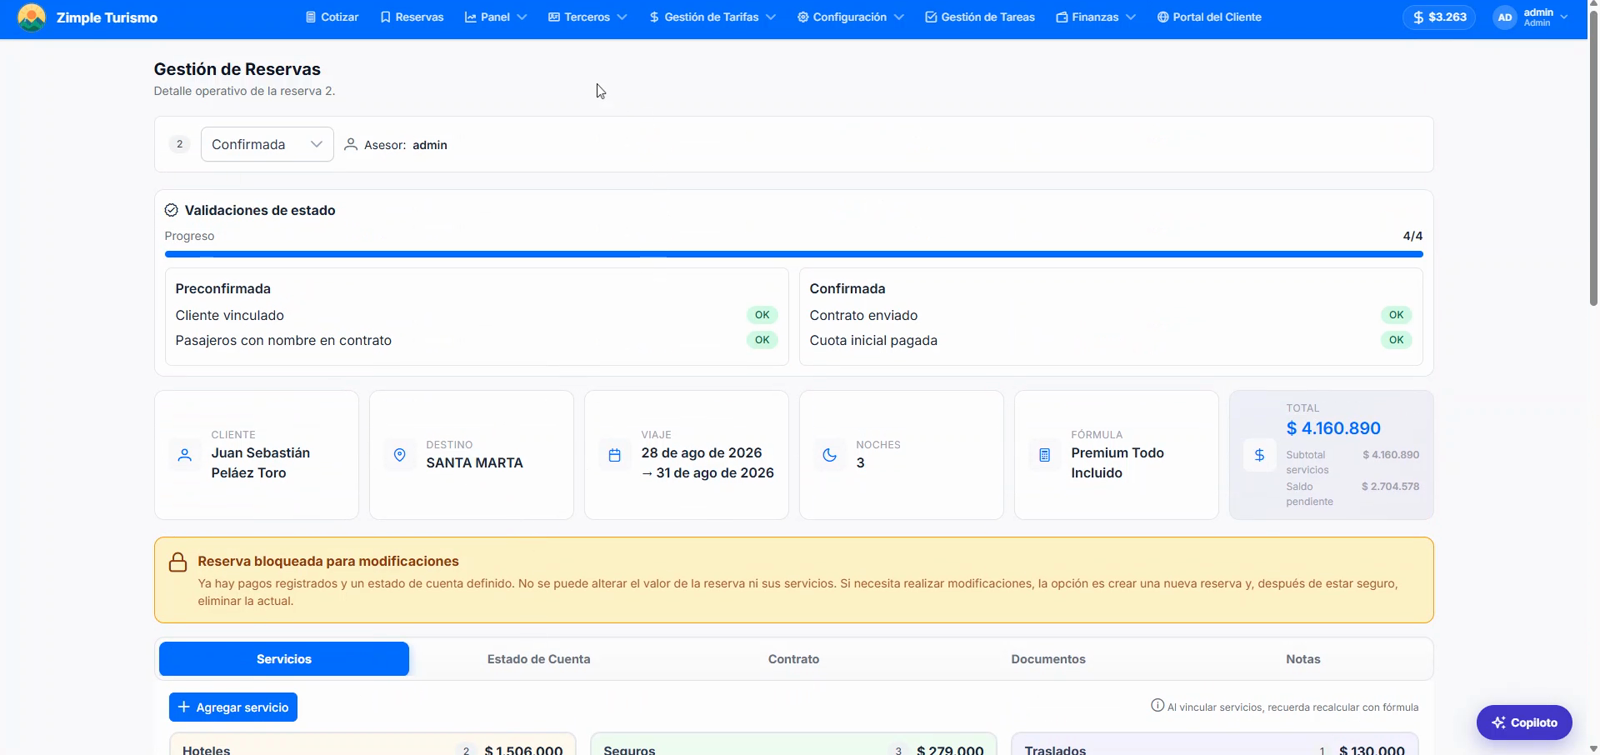
Task: Click the info icon beside recalcular note
Action: click(1157, 706)
